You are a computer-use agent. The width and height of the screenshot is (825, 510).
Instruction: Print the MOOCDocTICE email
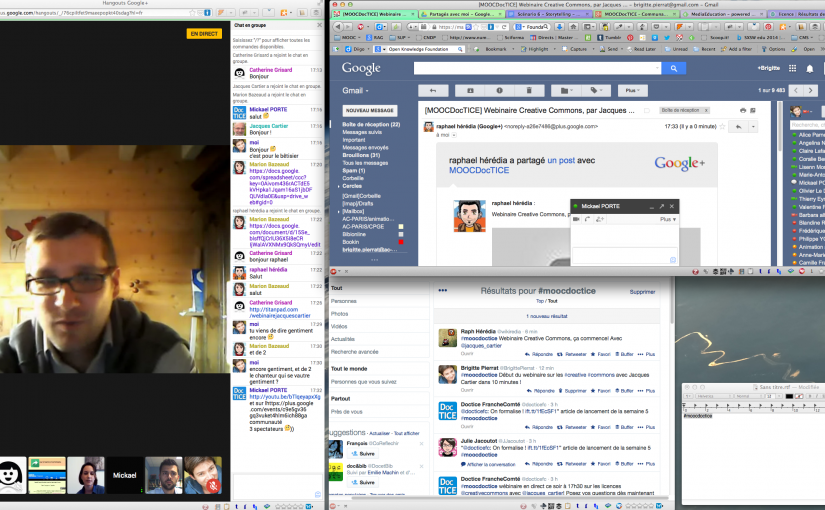point(743,111)
